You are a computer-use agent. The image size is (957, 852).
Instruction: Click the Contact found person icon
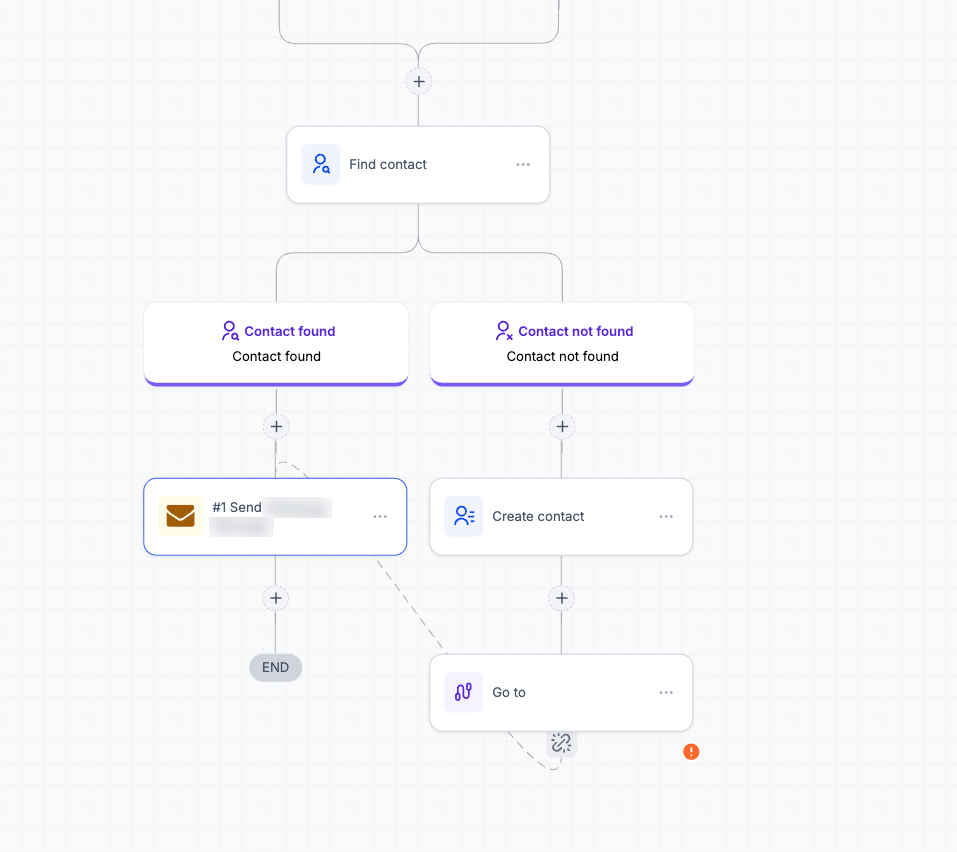230,331
